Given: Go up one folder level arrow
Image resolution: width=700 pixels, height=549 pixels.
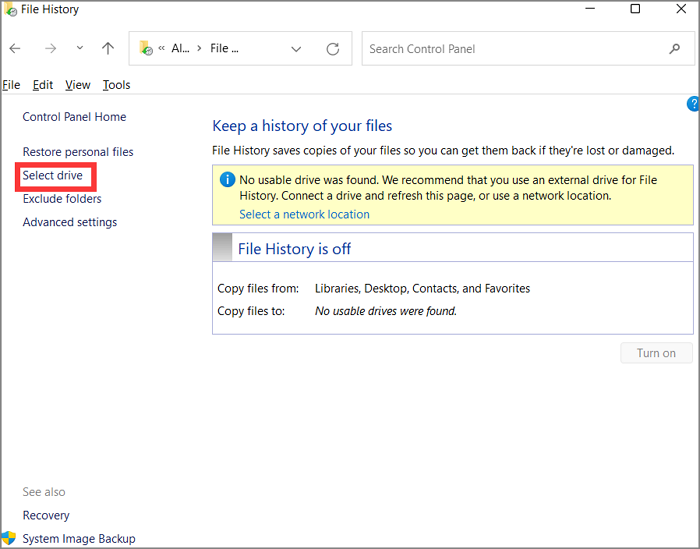Looking at the screenshot, I should 108,49.
